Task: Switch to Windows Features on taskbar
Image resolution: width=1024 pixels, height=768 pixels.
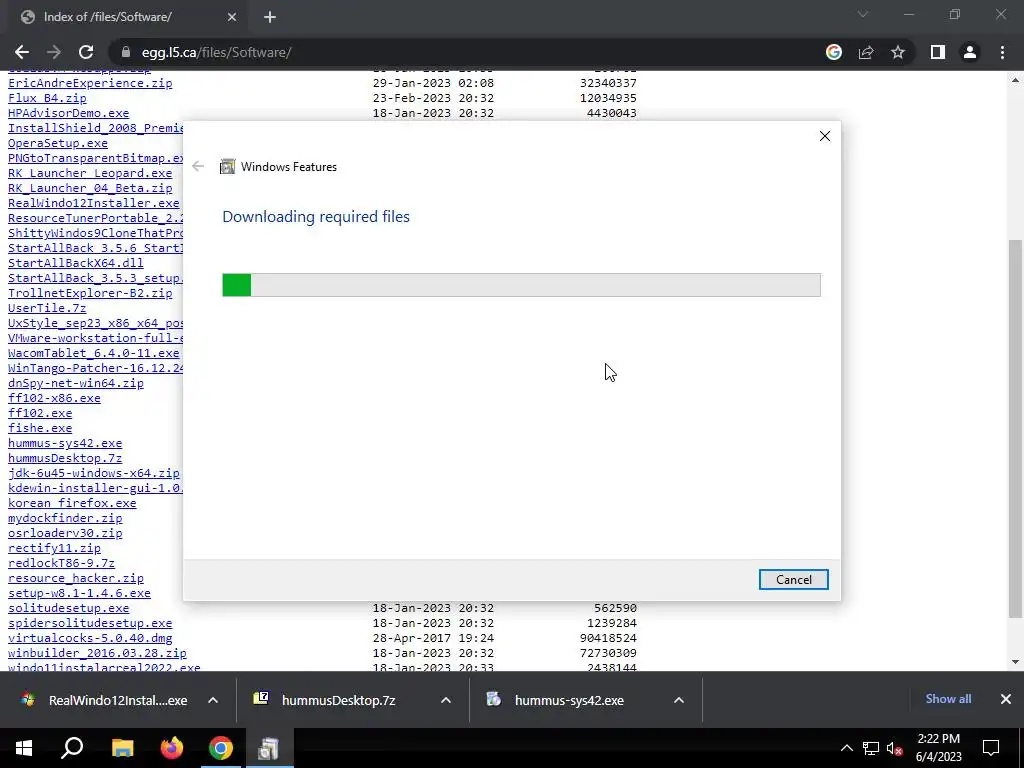Action: click(268, 748)
